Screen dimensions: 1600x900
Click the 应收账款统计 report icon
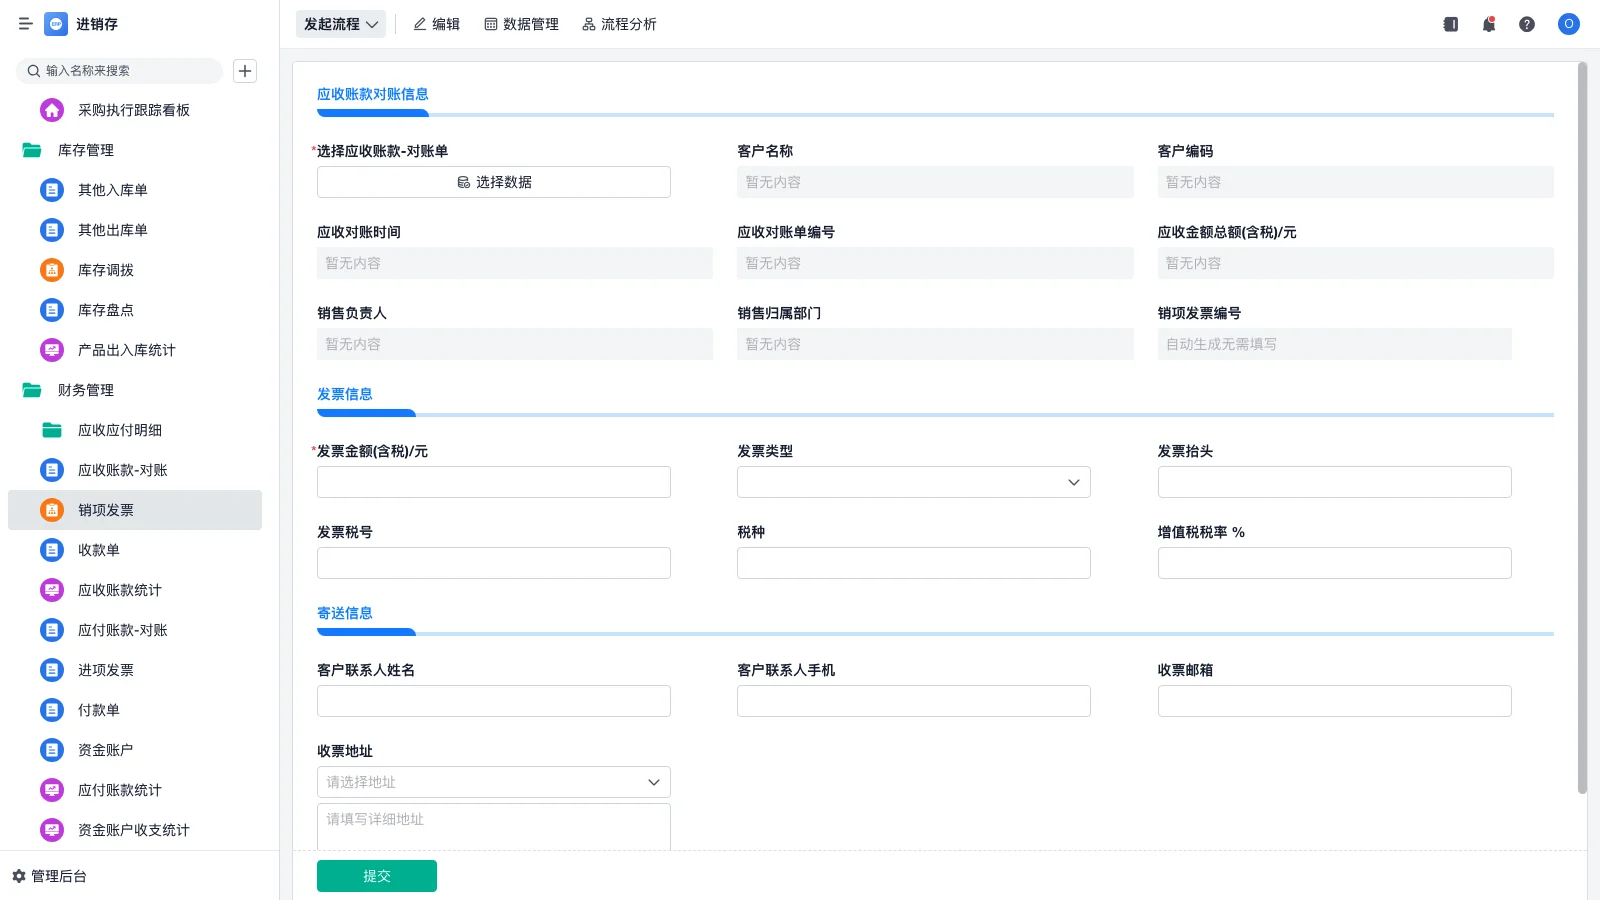[52, 590]
